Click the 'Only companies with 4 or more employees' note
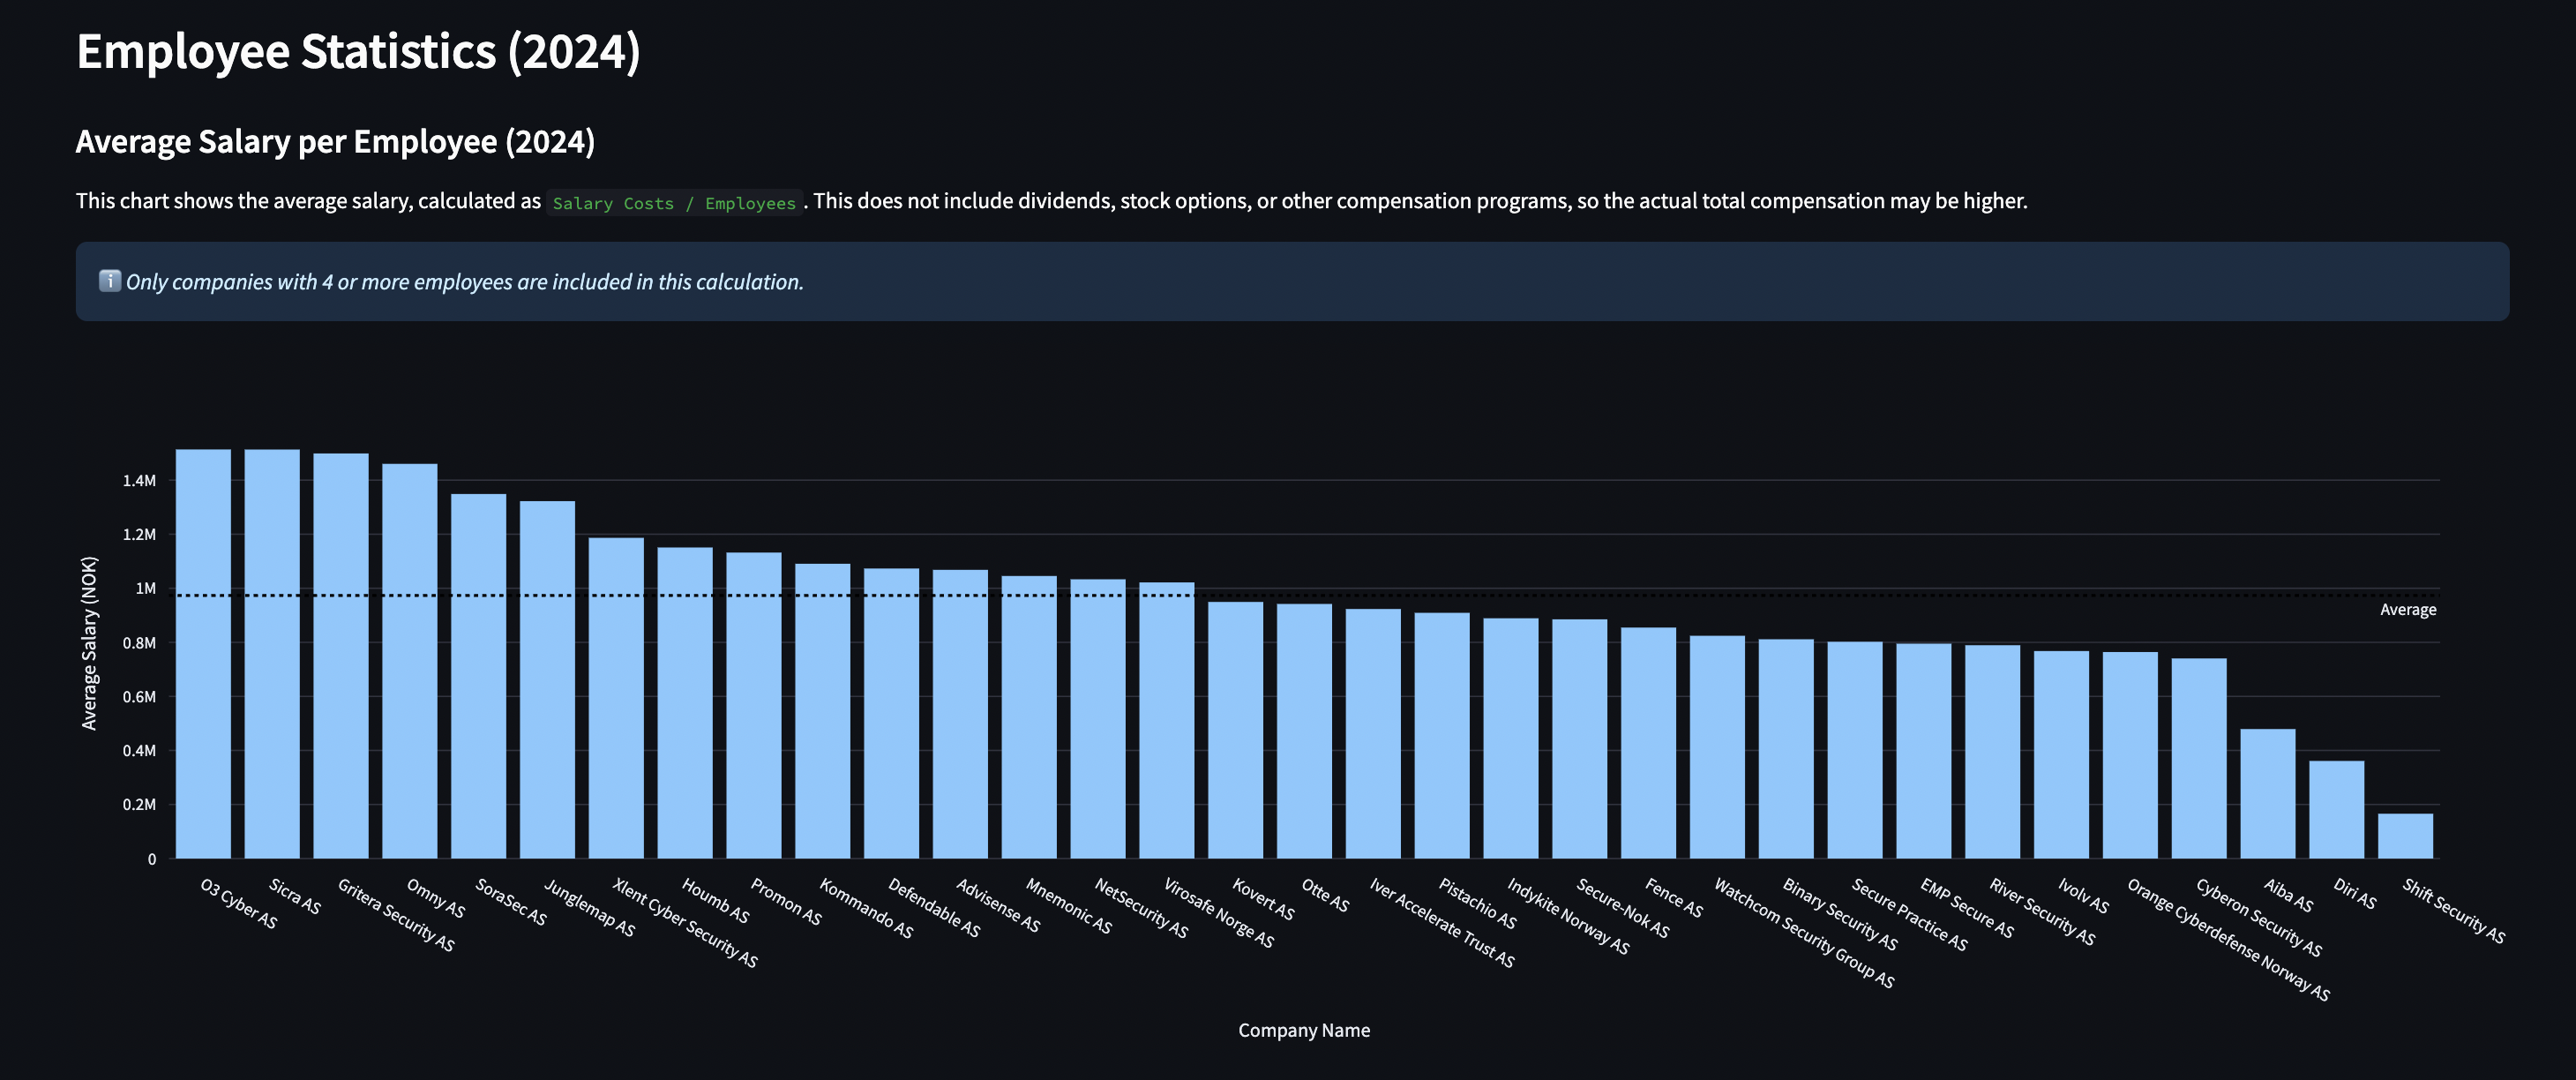Screen dimensions: 2576x1080 tap(464, 282)
